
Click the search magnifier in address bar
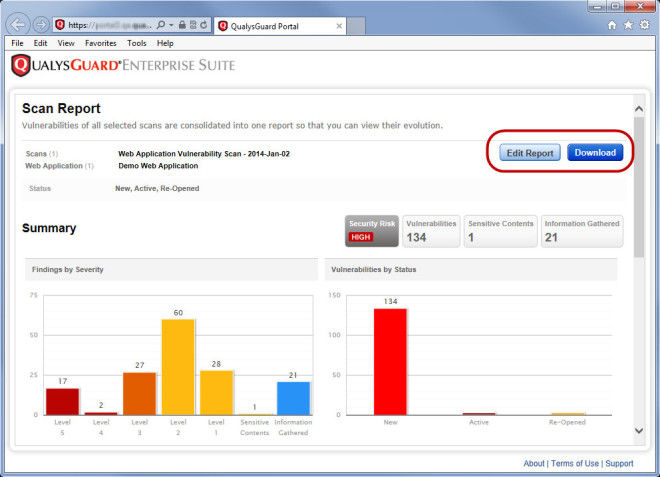pos(161,25)
